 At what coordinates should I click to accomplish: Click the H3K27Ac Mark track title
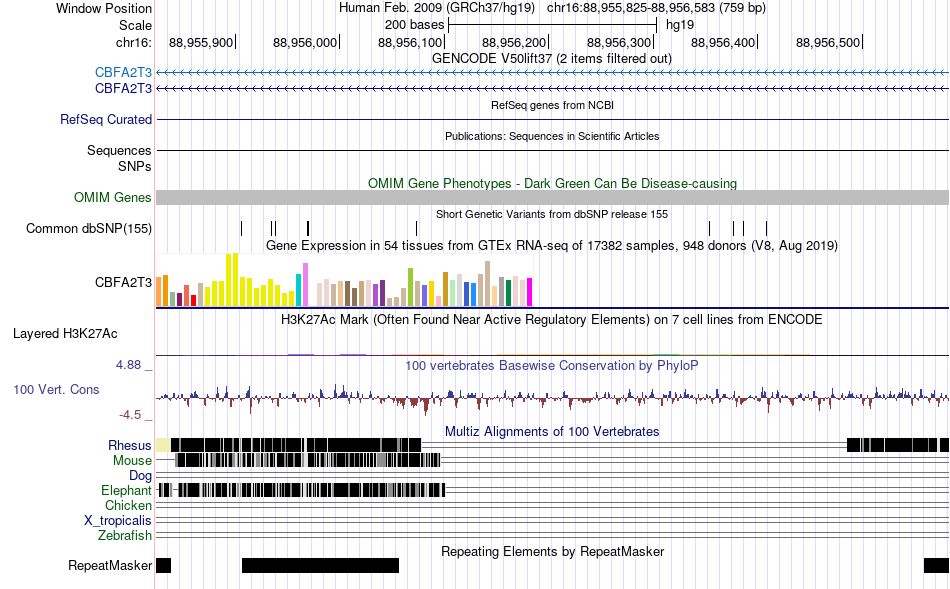pos(552,319)
